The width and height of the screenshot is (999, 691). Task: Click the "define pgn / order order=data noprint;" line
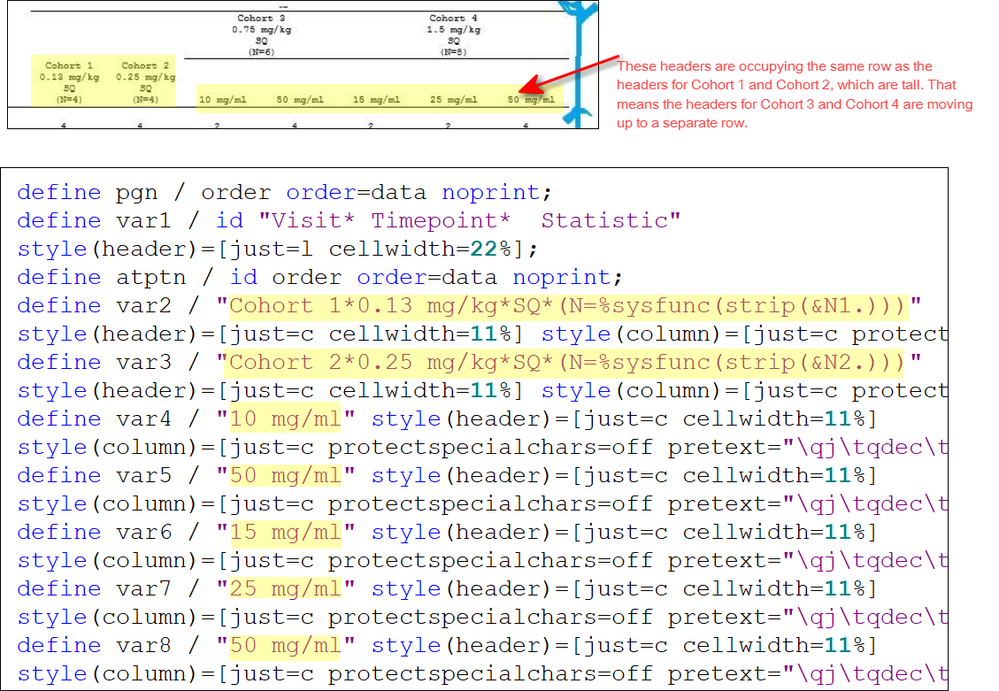click(x=284, y=192)
